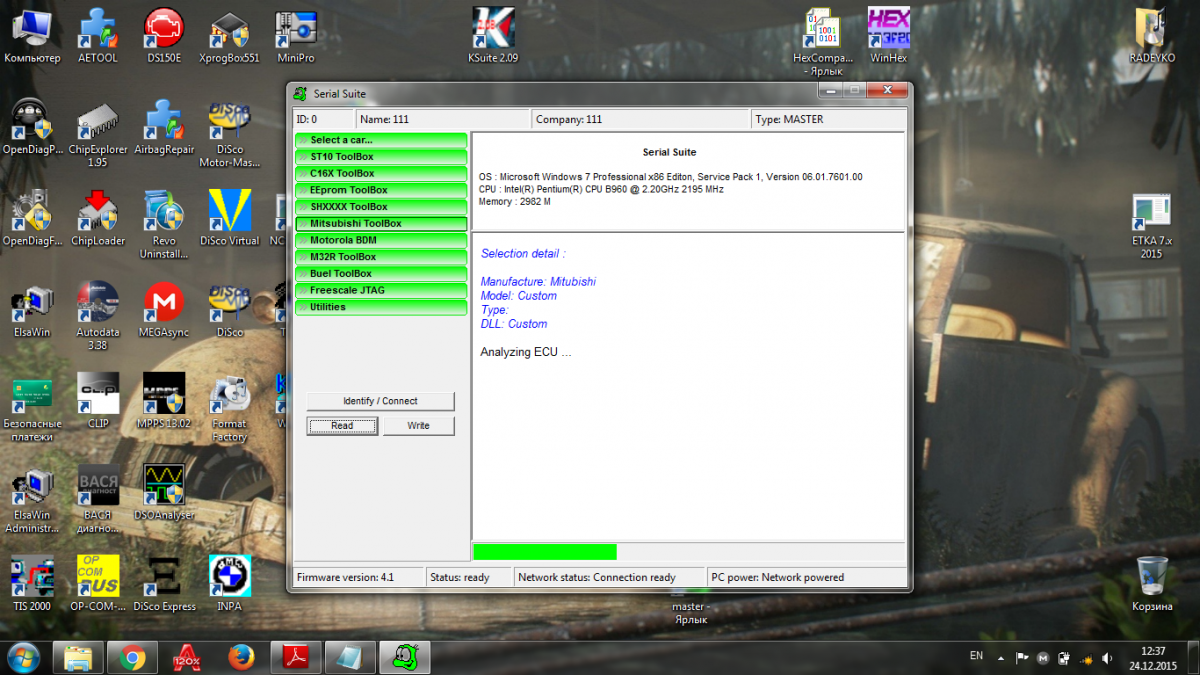Open the Action Center flag icon
The width and height of the screenshot is (1200, 675).
1023,658
